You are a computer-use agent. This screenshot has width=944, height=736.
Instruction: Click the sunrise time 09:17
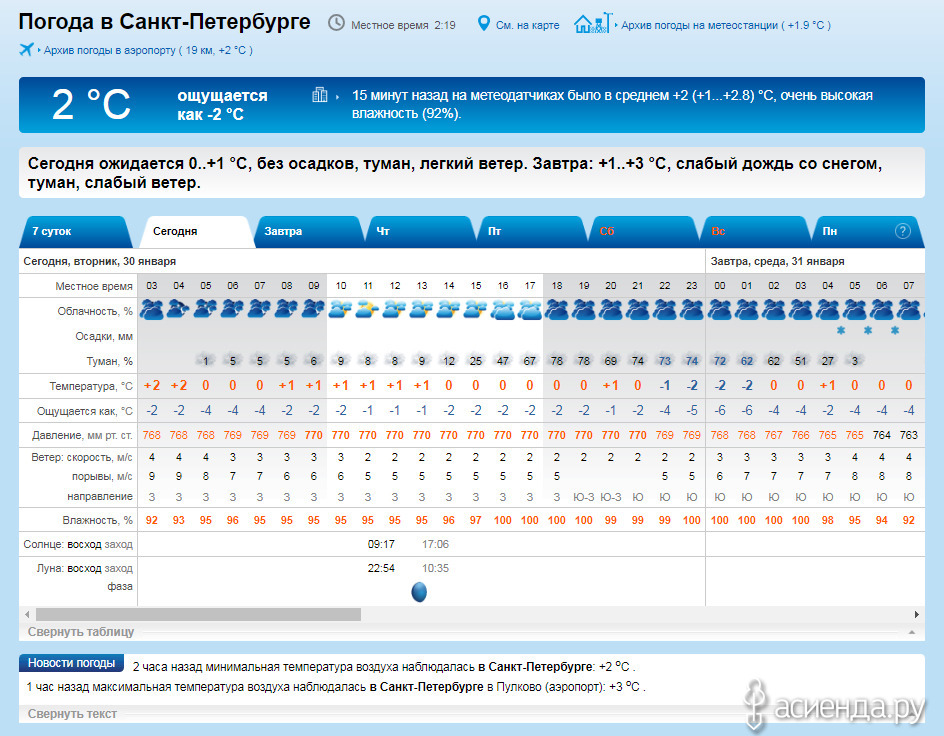(x=381, y=545)
